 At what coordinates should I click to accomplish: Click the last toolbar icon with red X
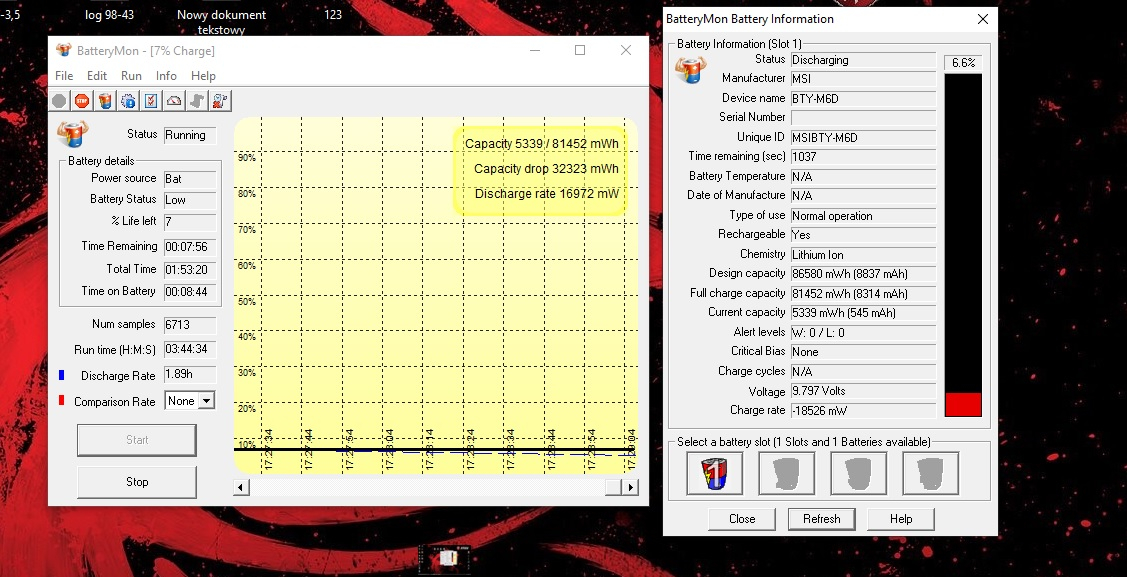(x=220, y=101)
